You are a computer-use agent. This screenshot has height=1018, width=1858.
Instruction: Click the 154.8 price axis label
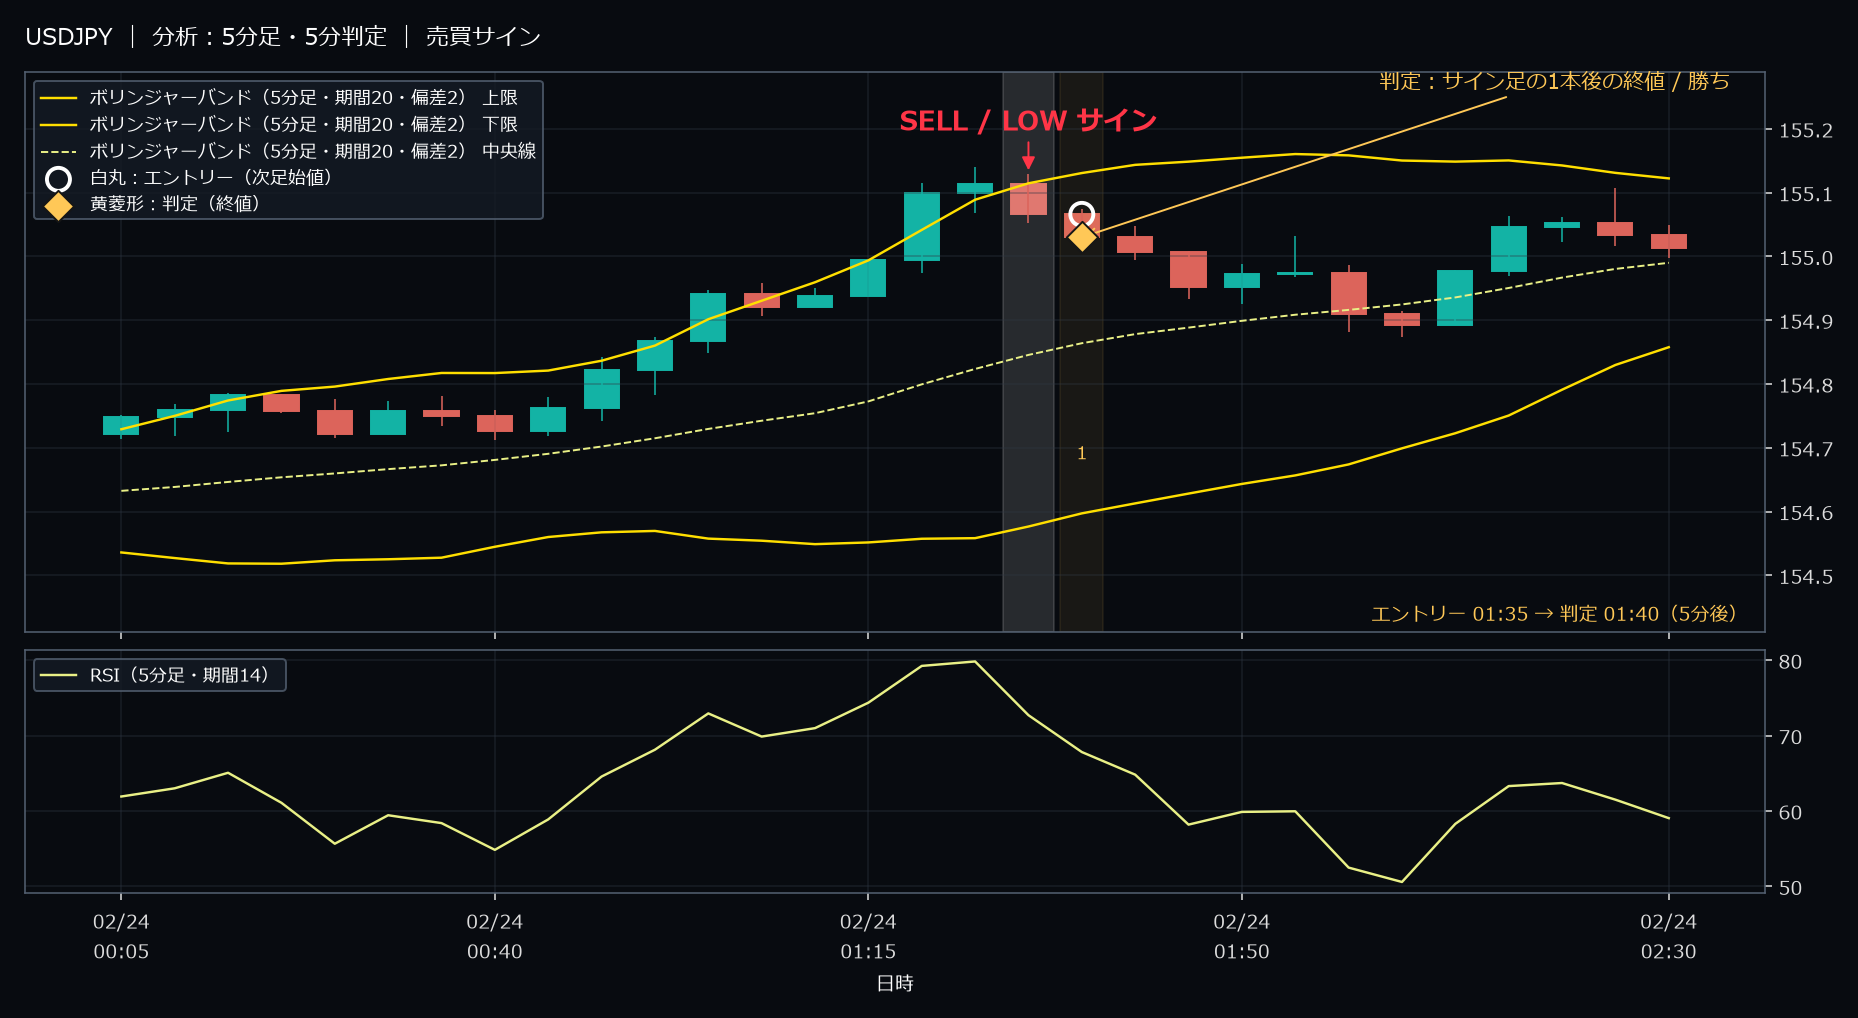pyautogui.click(x=1806, y=386)
